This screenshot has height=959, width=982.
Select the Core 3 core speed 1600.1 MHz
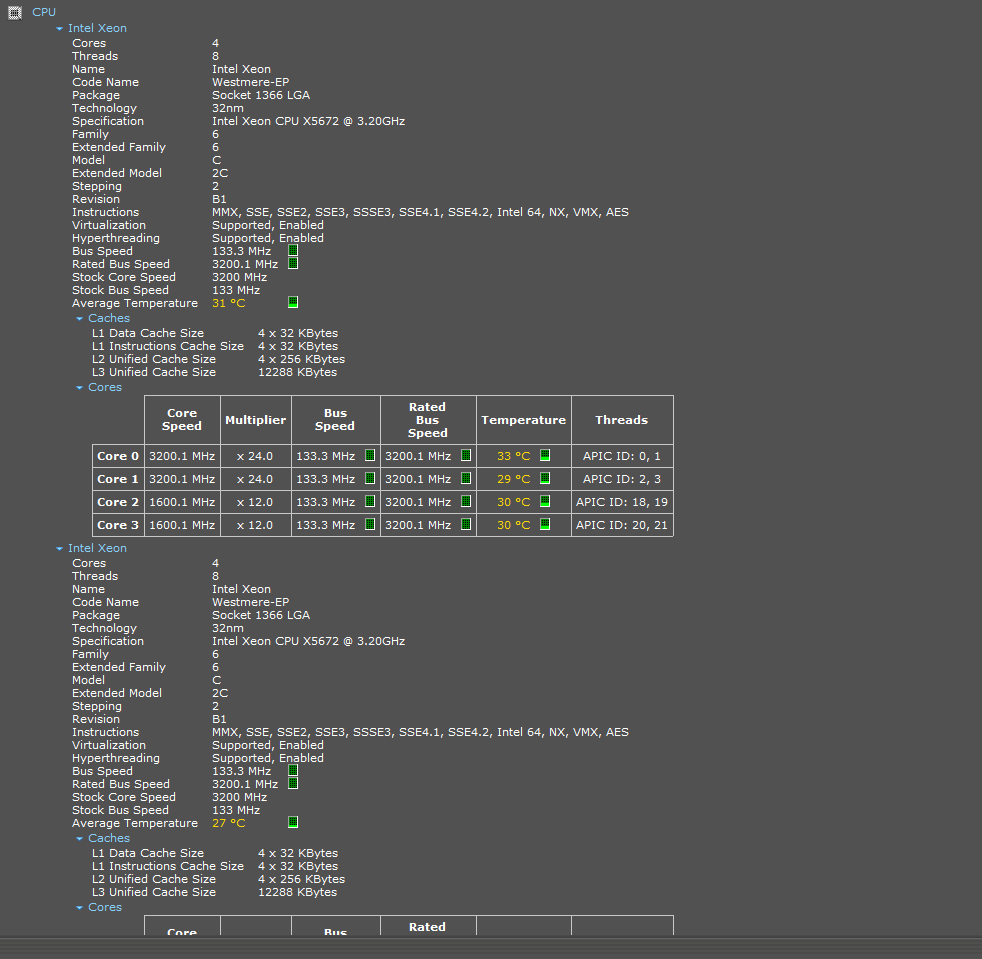182,525
